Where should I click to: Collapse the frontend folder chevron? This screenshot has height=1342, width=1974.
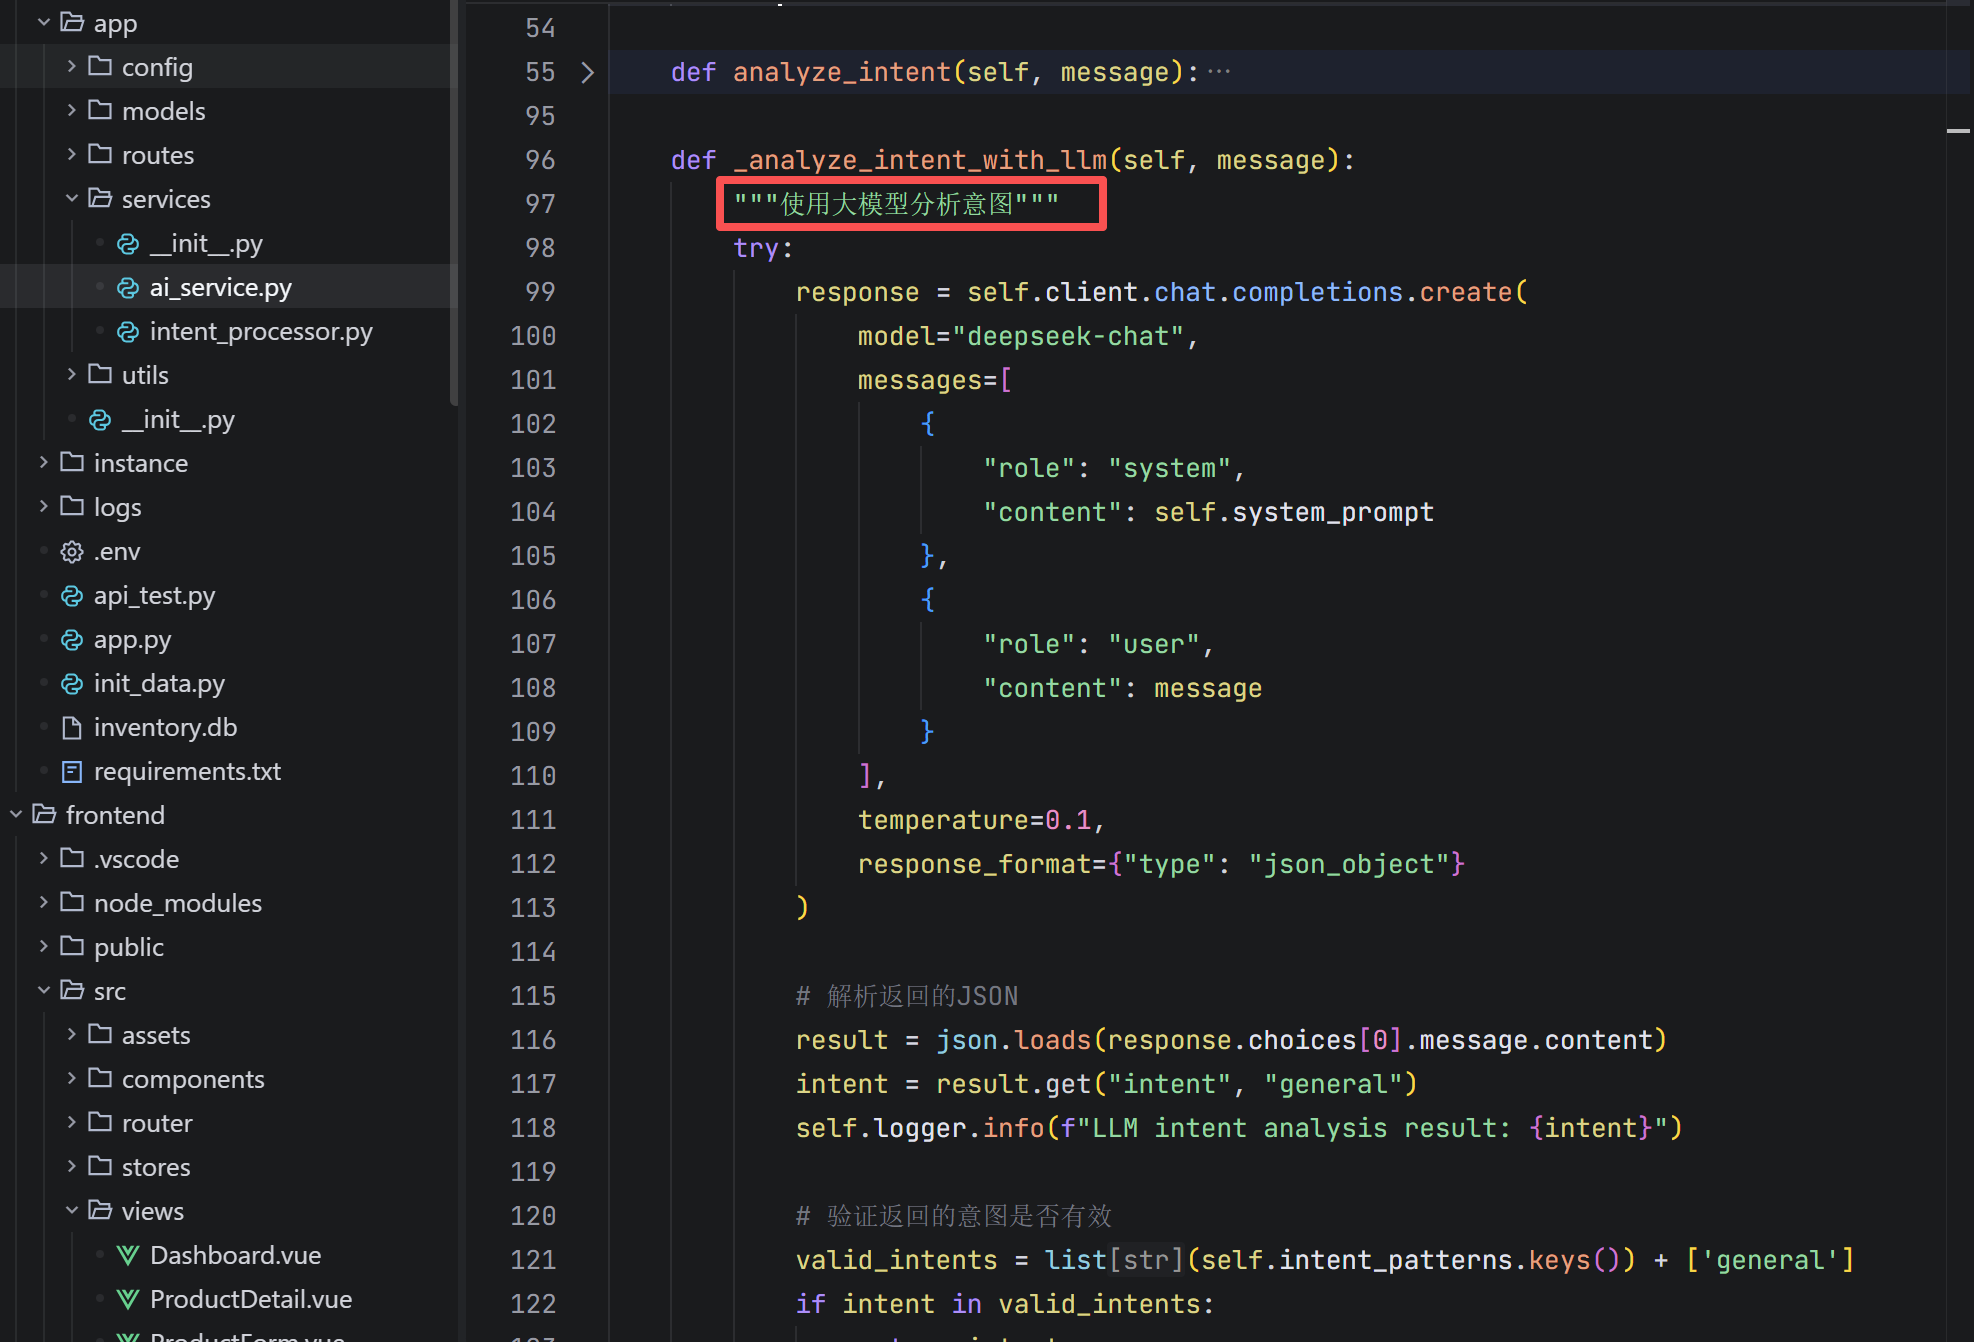click(16, 815)
